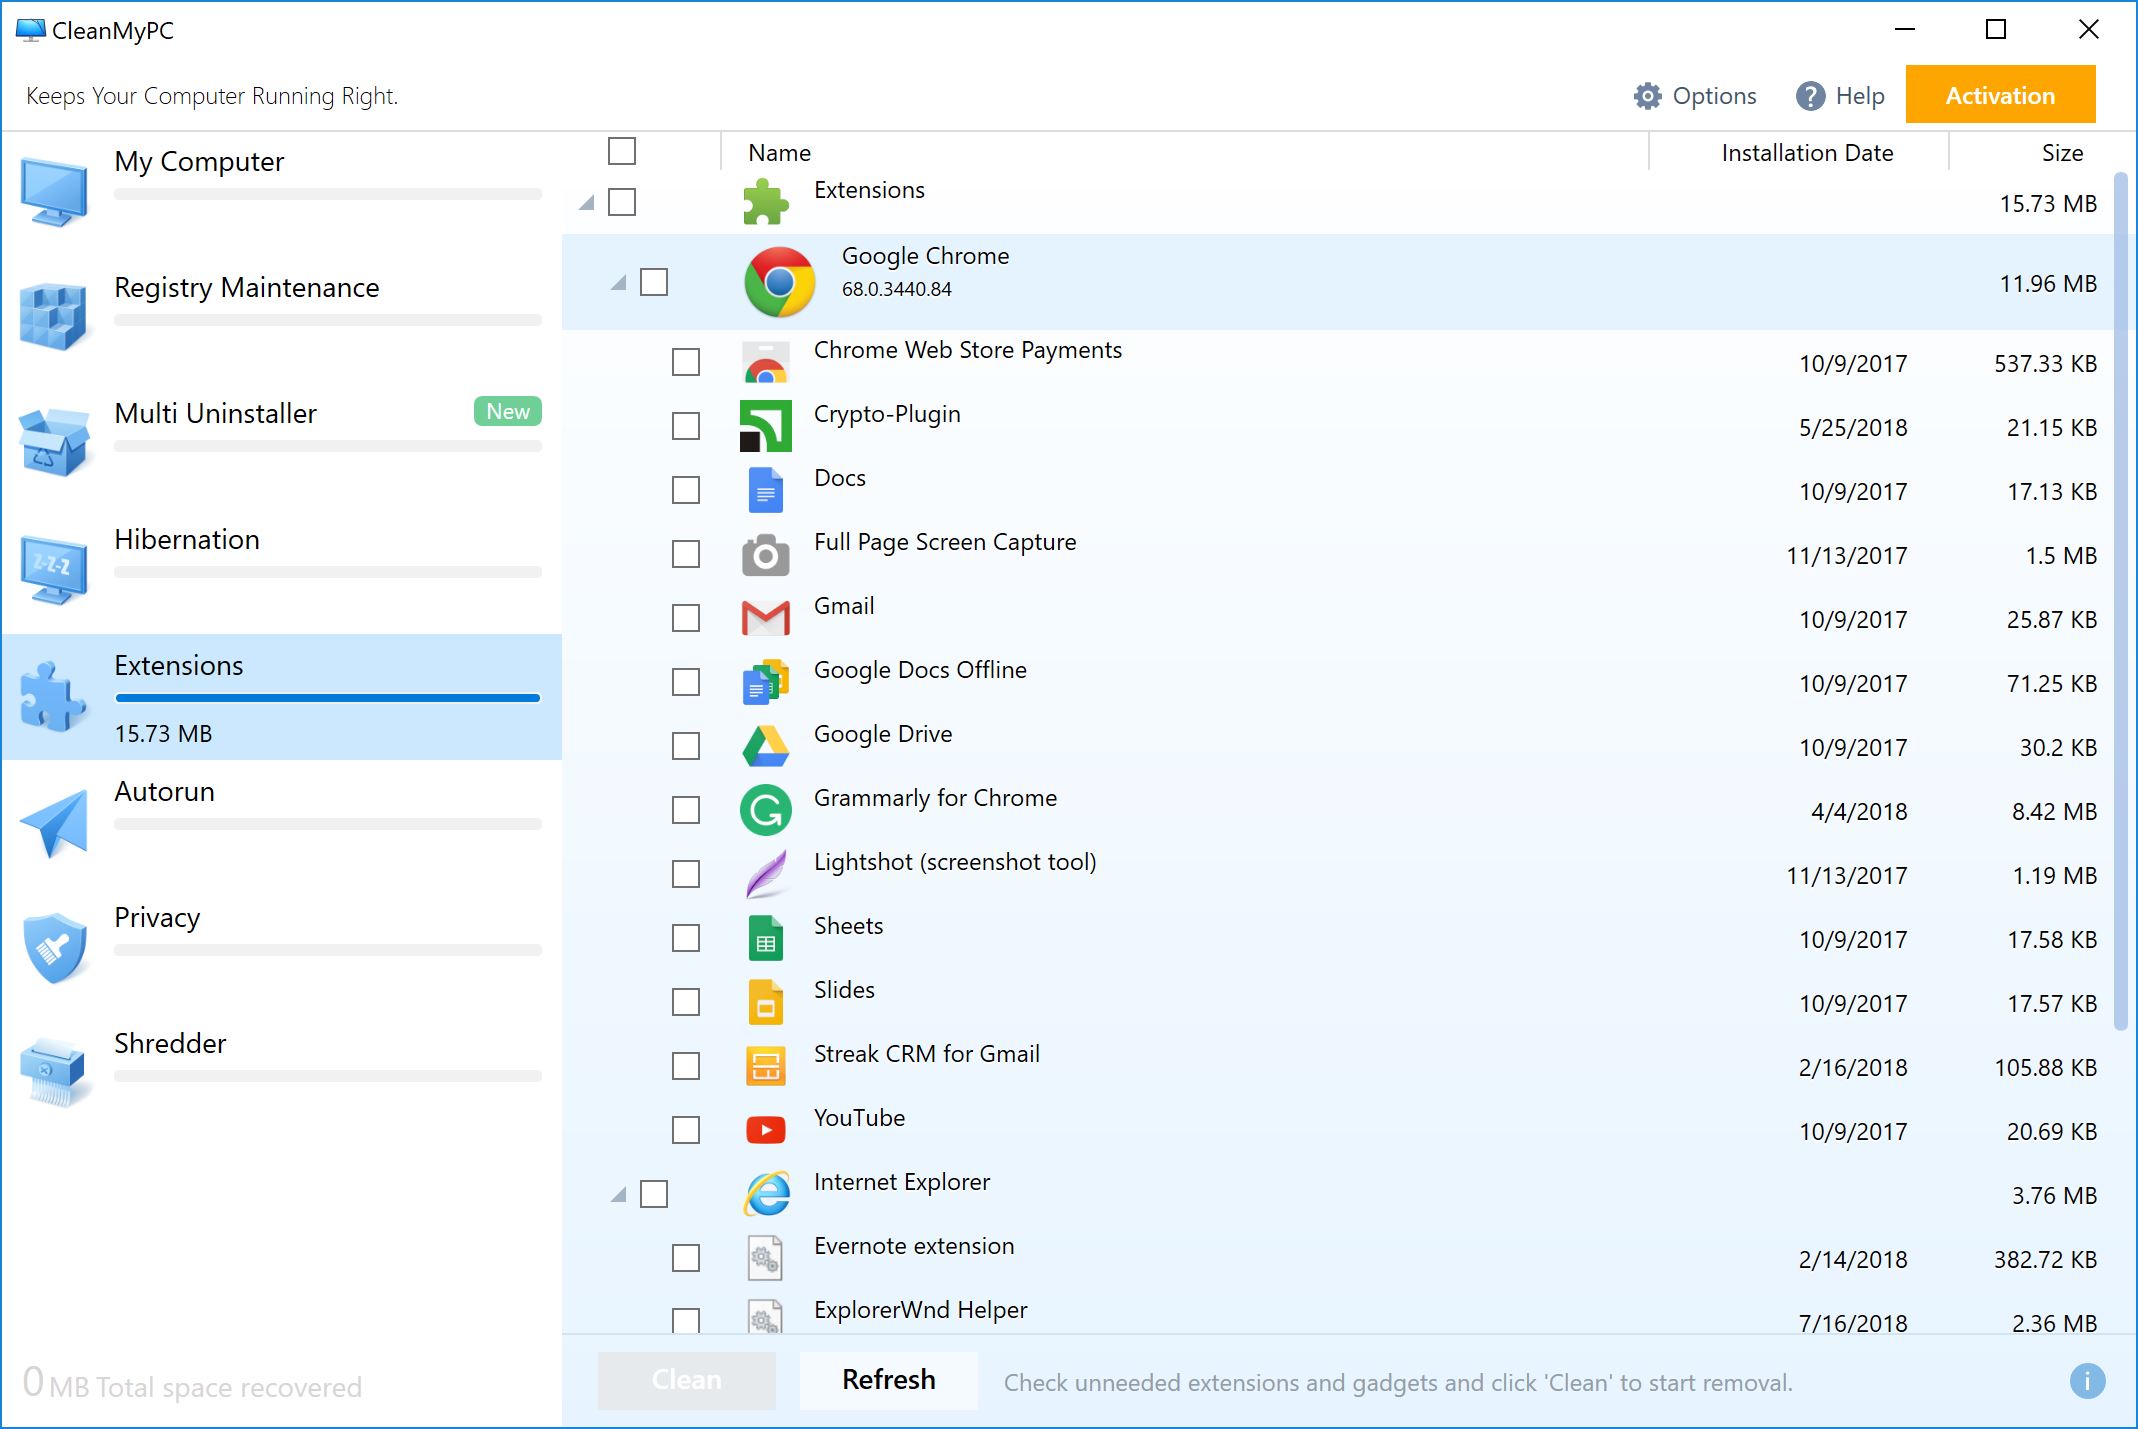
Task: Click the Privacy shield icon
Action: [x=54, y=947]
